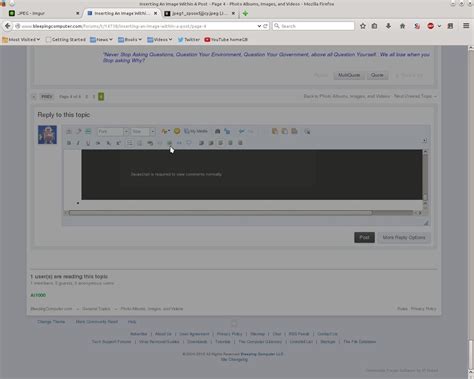This screenshot has width=474, height=379.
Task: Click the Change Theme footer link
Action: tap(51, 322)
